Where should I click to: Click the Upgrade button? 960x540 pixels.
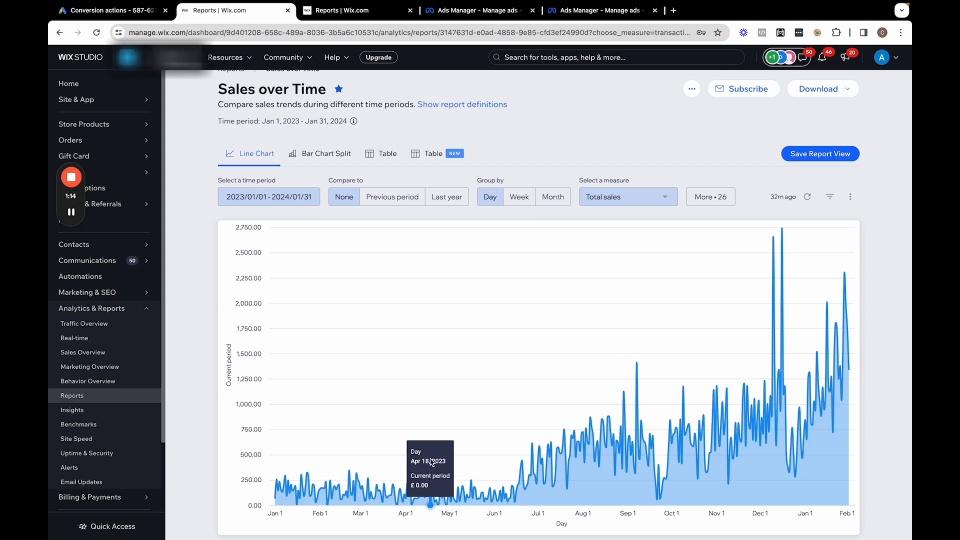[x=378, y=57]
